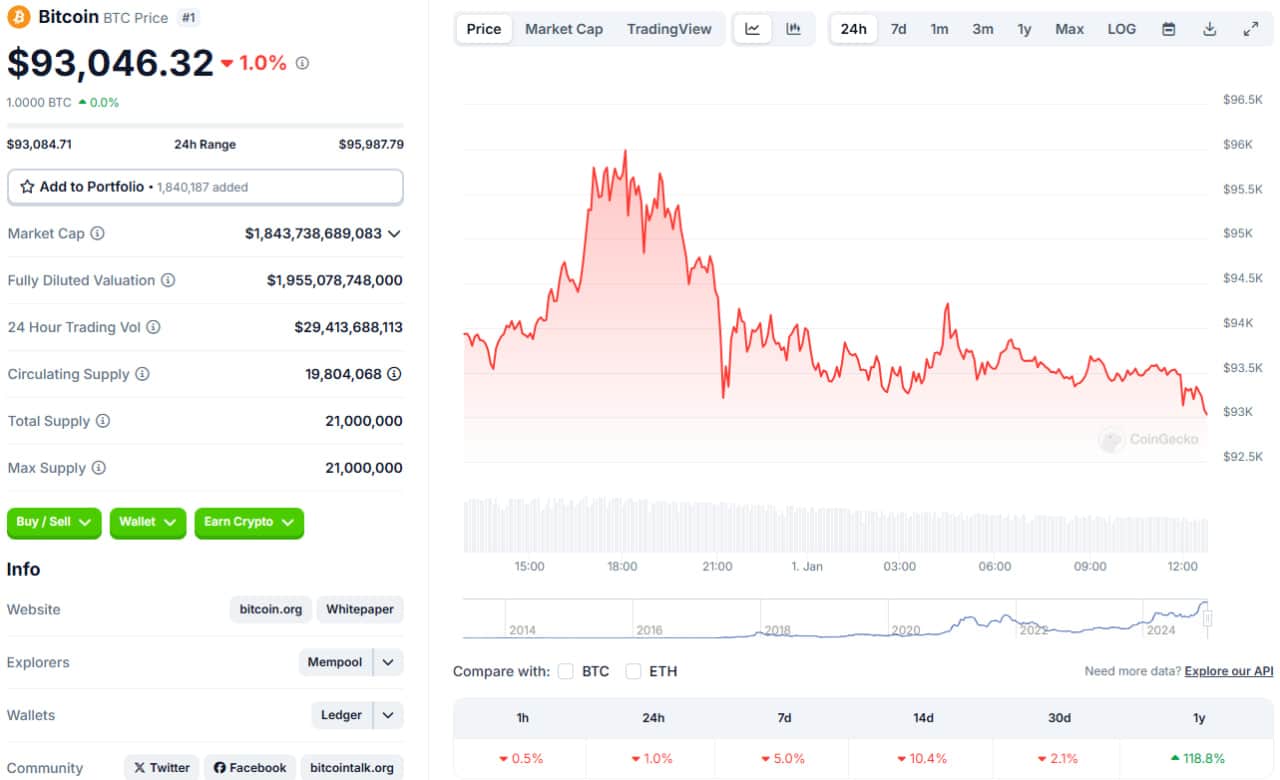Expand the Mempool explorers dropdown arrow
The image size is (1280, 780).
coord(388,662)
